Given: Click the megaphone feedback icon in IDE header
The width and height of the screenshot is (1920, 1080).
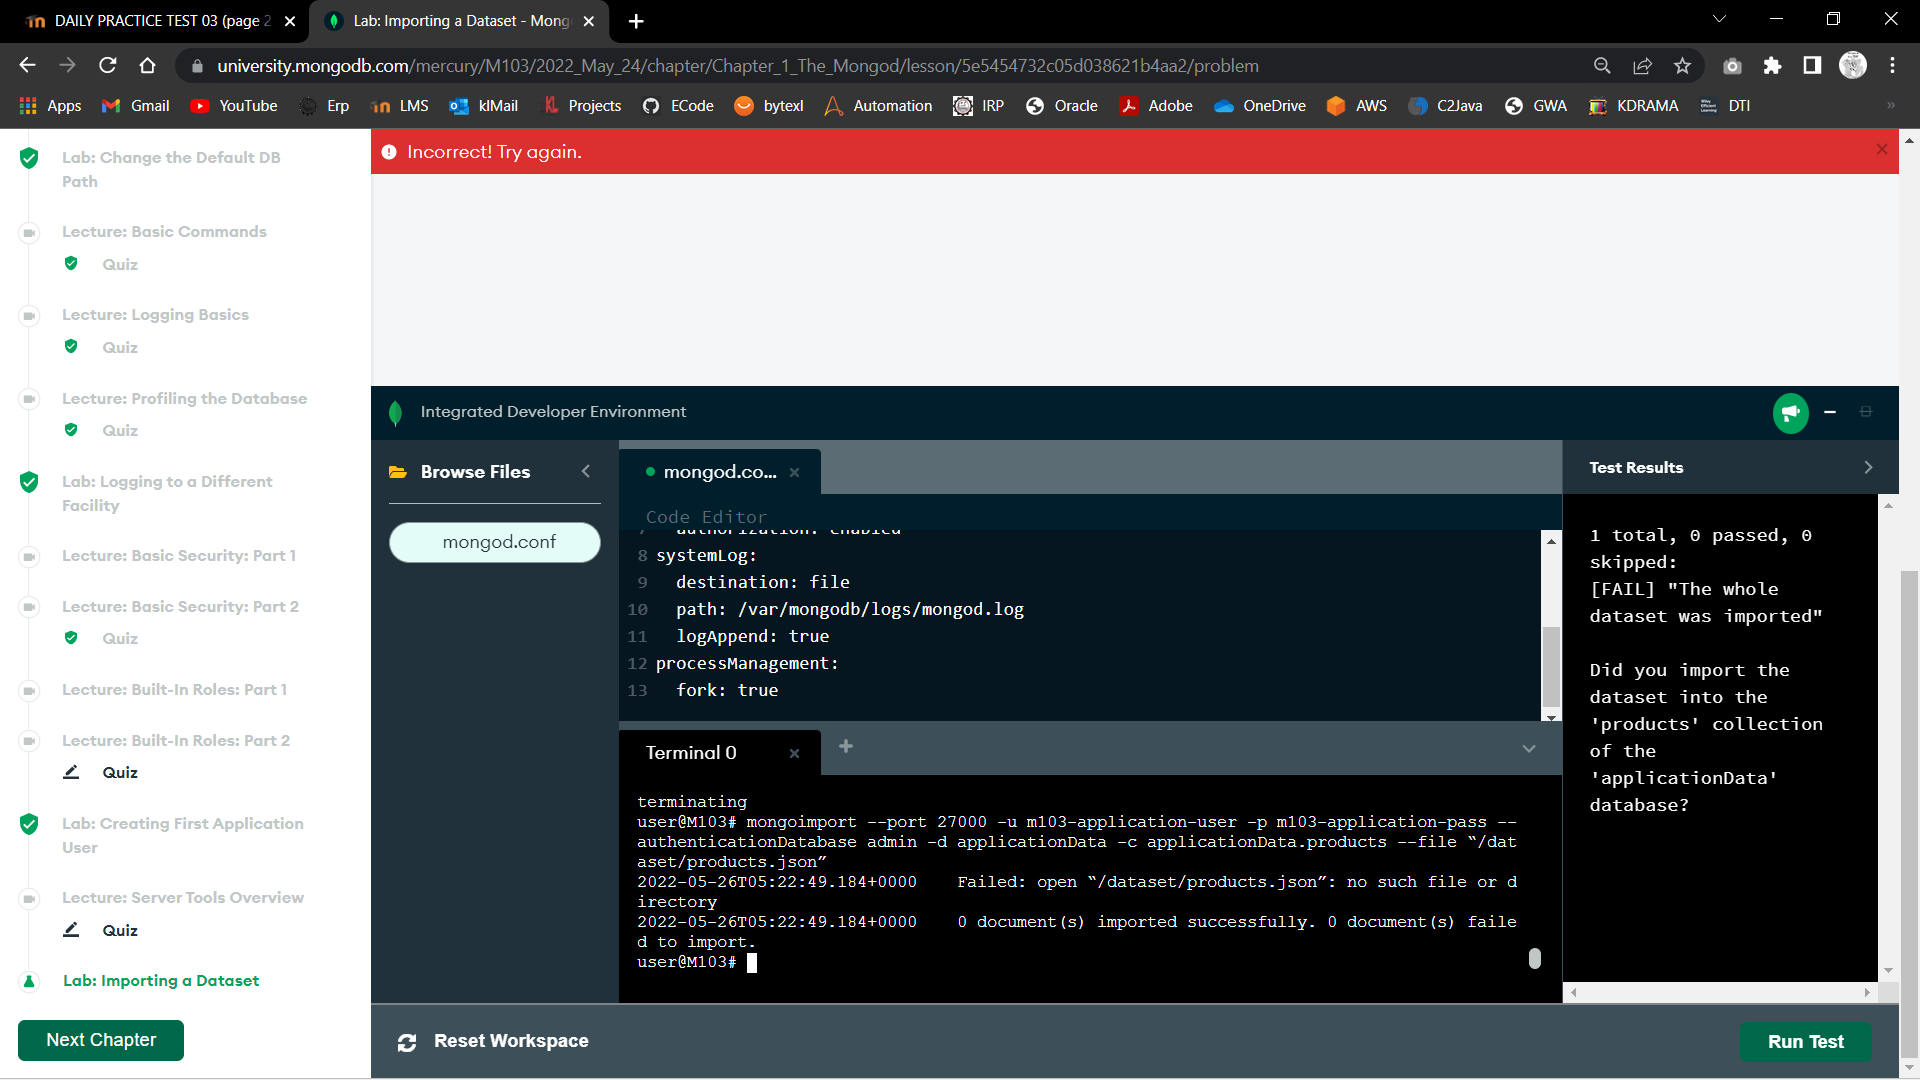Looking at the screenshot, I should tap(1790, 412).
